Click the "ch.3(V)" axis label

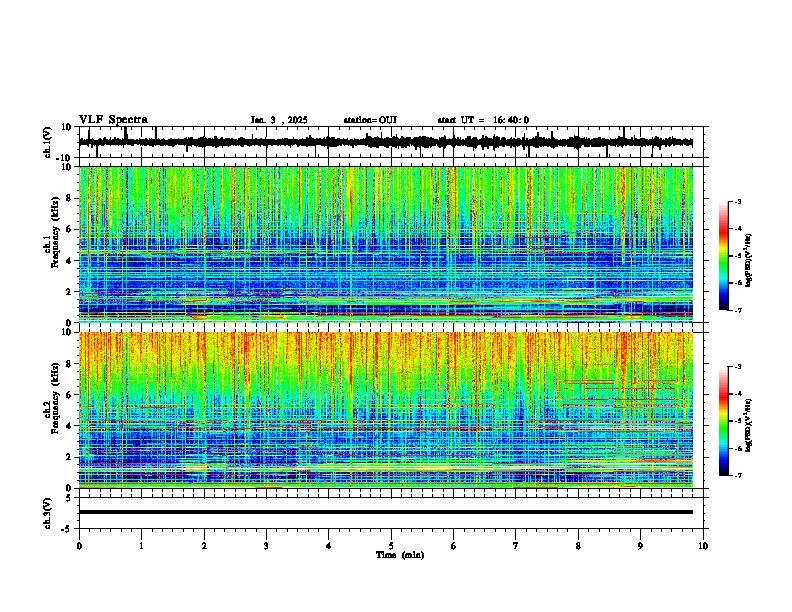click(x=48, y=513)
